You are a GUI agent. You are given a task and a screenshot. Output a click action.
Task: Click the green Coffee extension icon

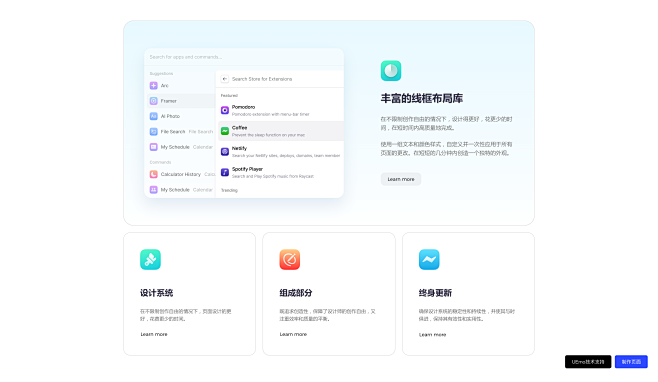click(225, 131)
